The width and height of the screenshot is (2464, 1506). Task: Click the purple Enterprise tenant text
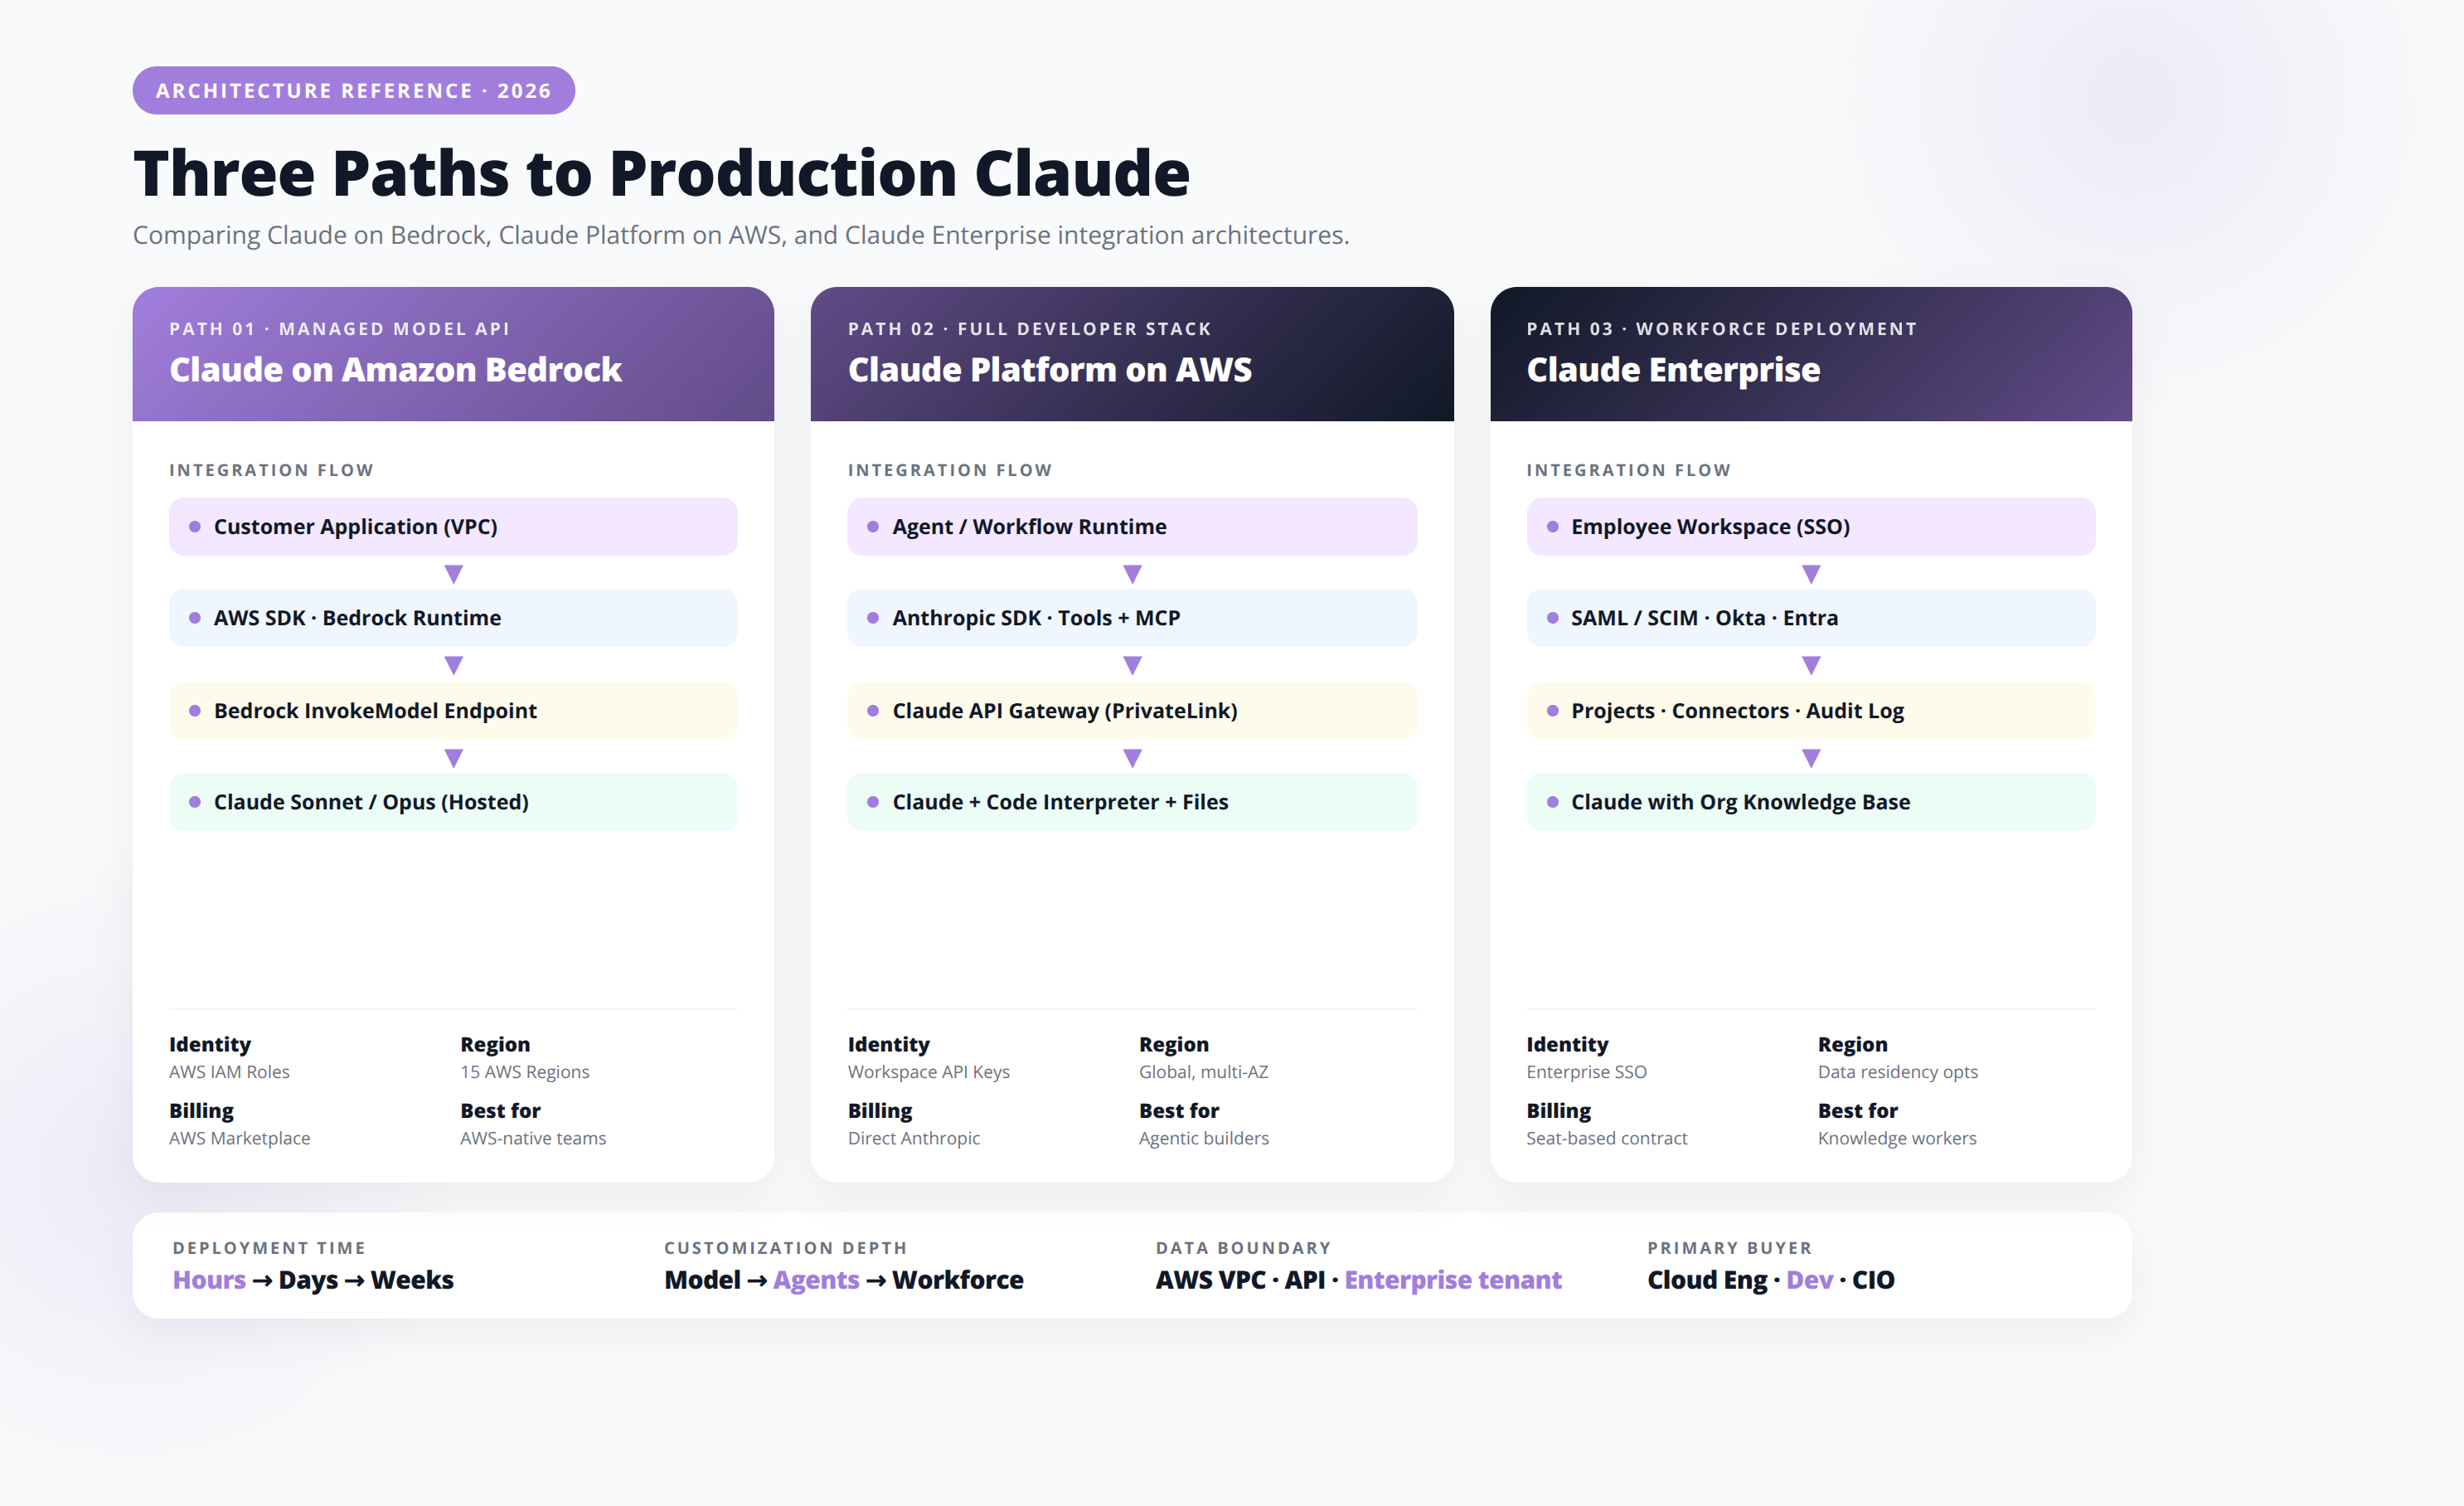point(1452,1280)
